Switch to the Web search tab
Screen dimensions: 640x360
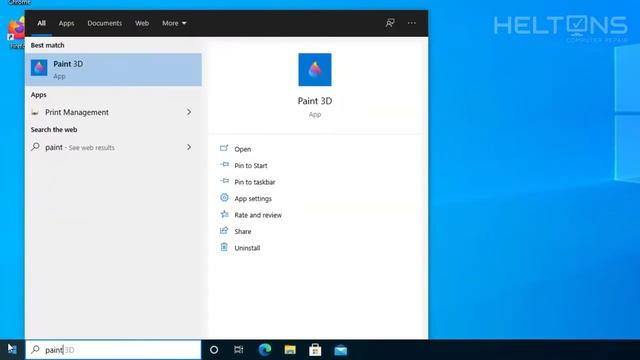click(x=142, y=23)
